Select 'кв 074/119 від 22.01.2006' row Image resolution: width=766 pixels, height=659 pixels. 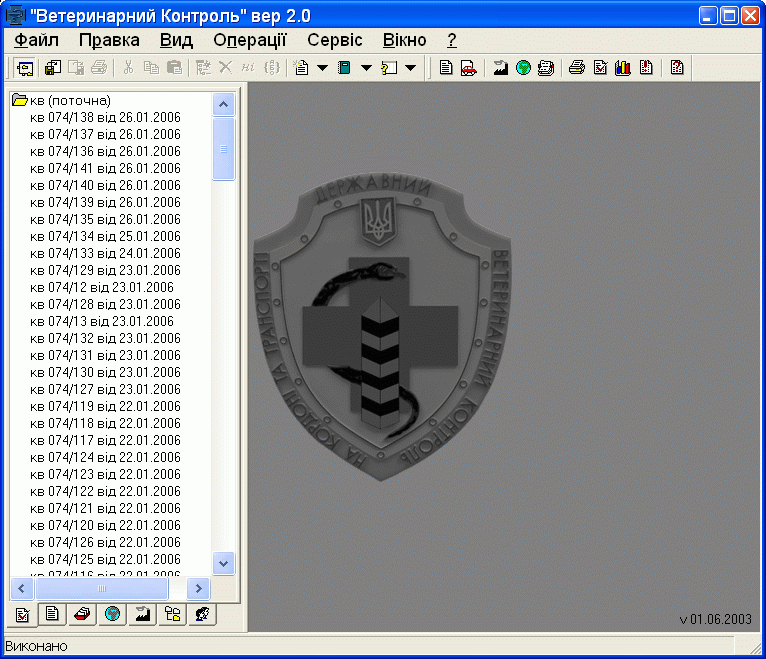coord(106,406)
